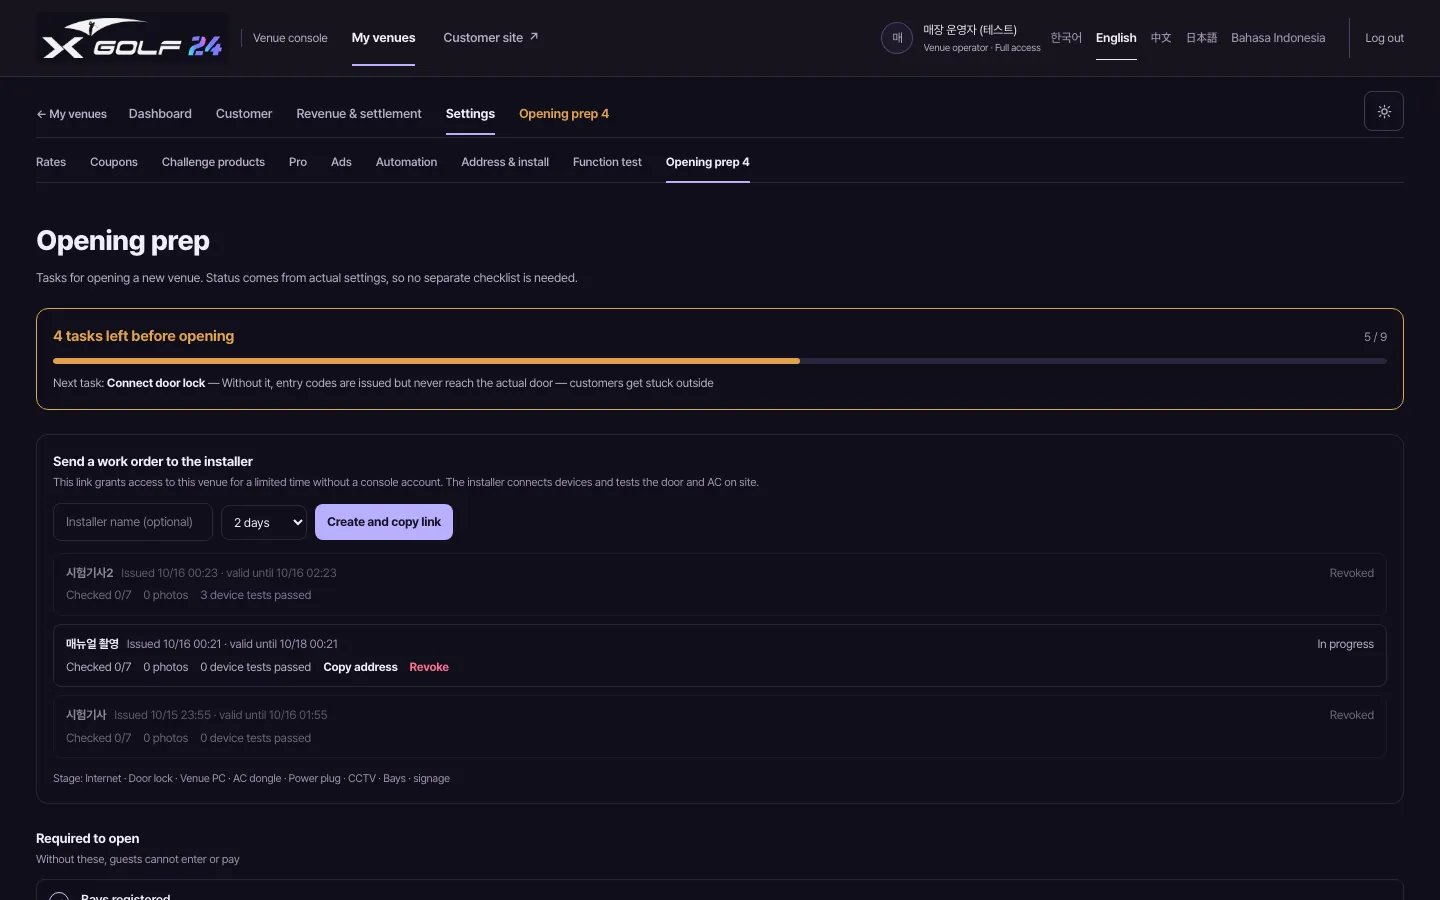The width and height of the screenshot is (1440, 900).
Task: Click the Log out button
Action: point(1384,38)
